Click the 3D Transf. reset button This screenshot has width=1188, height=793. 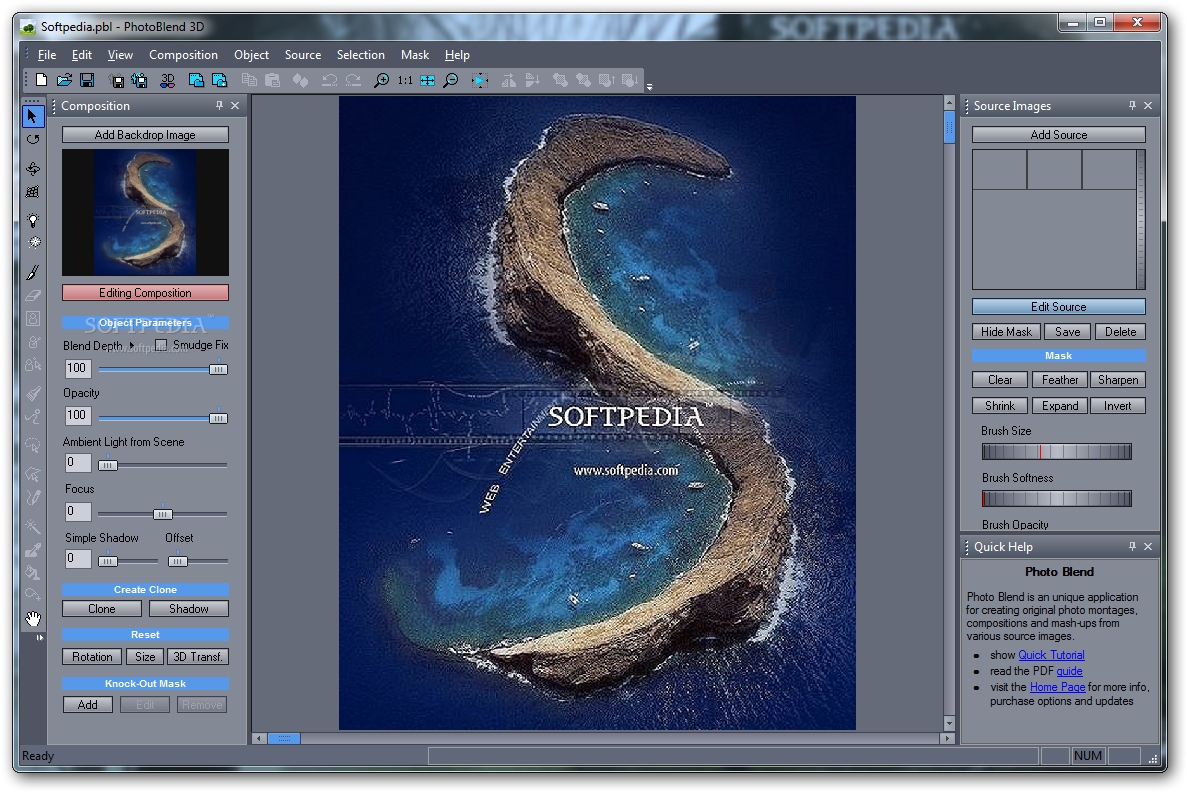tap(198, 657)
